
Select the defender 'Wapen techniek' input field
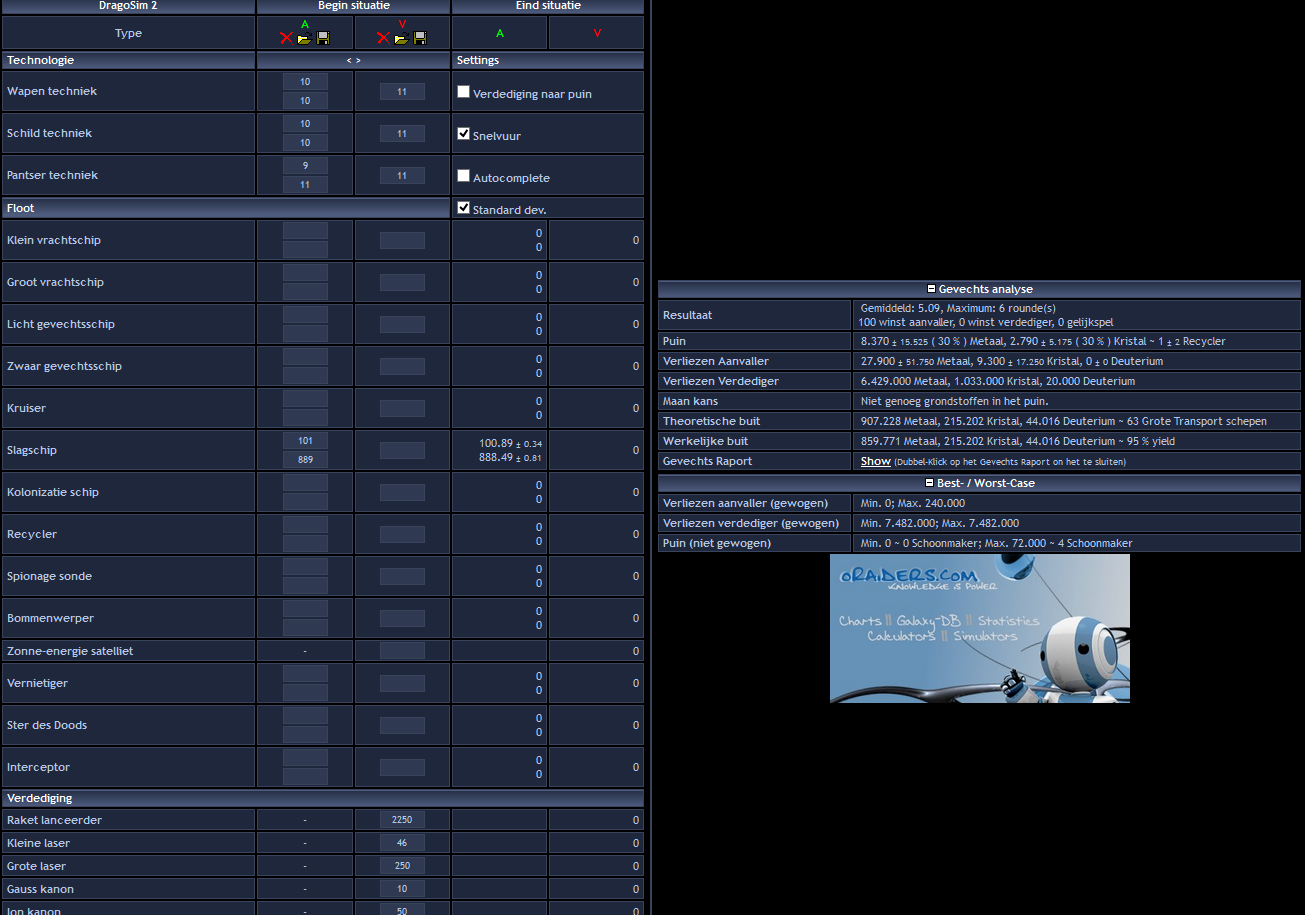click(402, 92)
